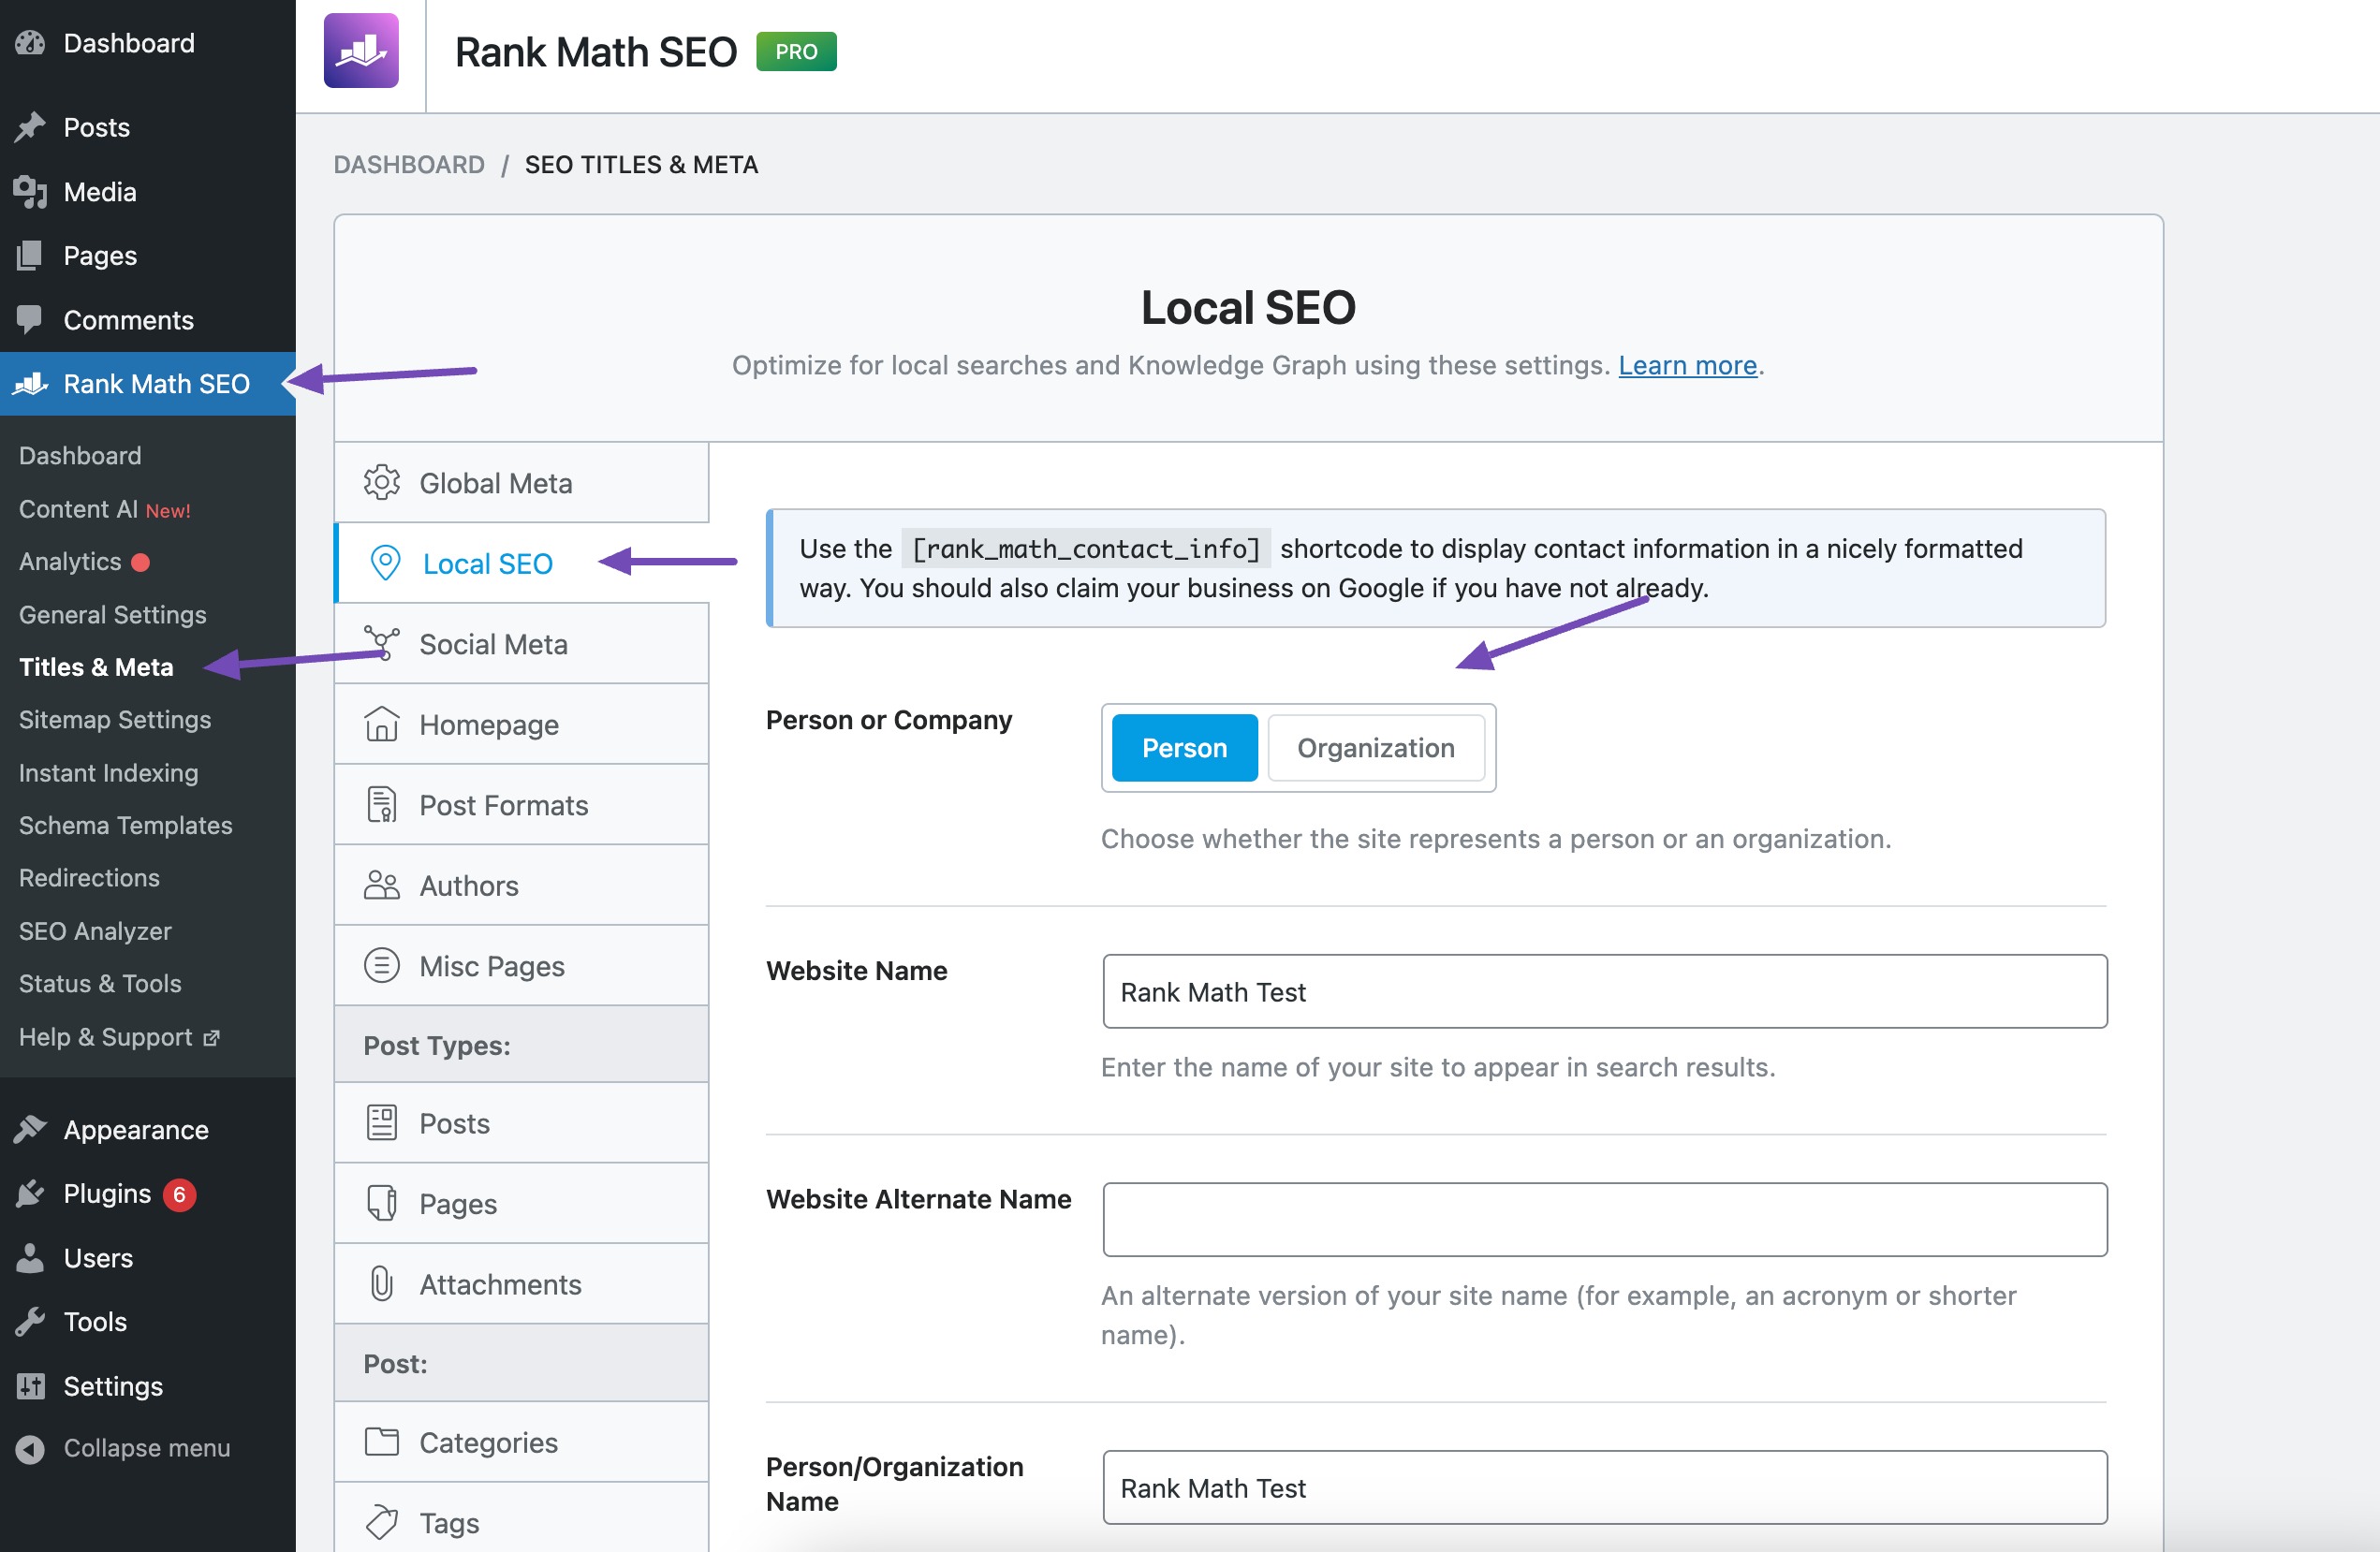Go to the DASHBOARD breadcrumb link
The height and width of the screenshot is (1552, 2380).
click(x=410, y=164)
